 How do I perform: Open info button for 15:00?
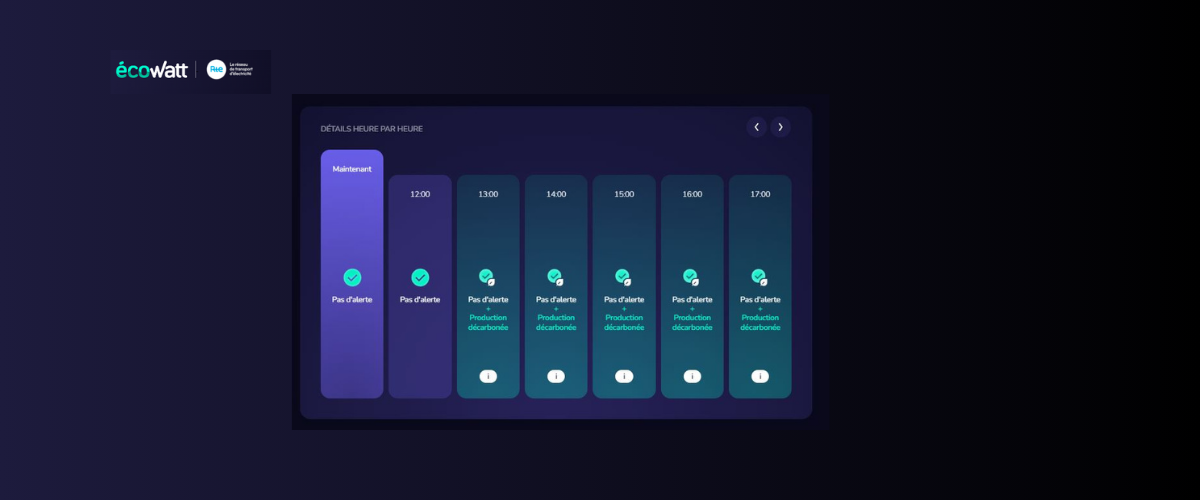624,376
